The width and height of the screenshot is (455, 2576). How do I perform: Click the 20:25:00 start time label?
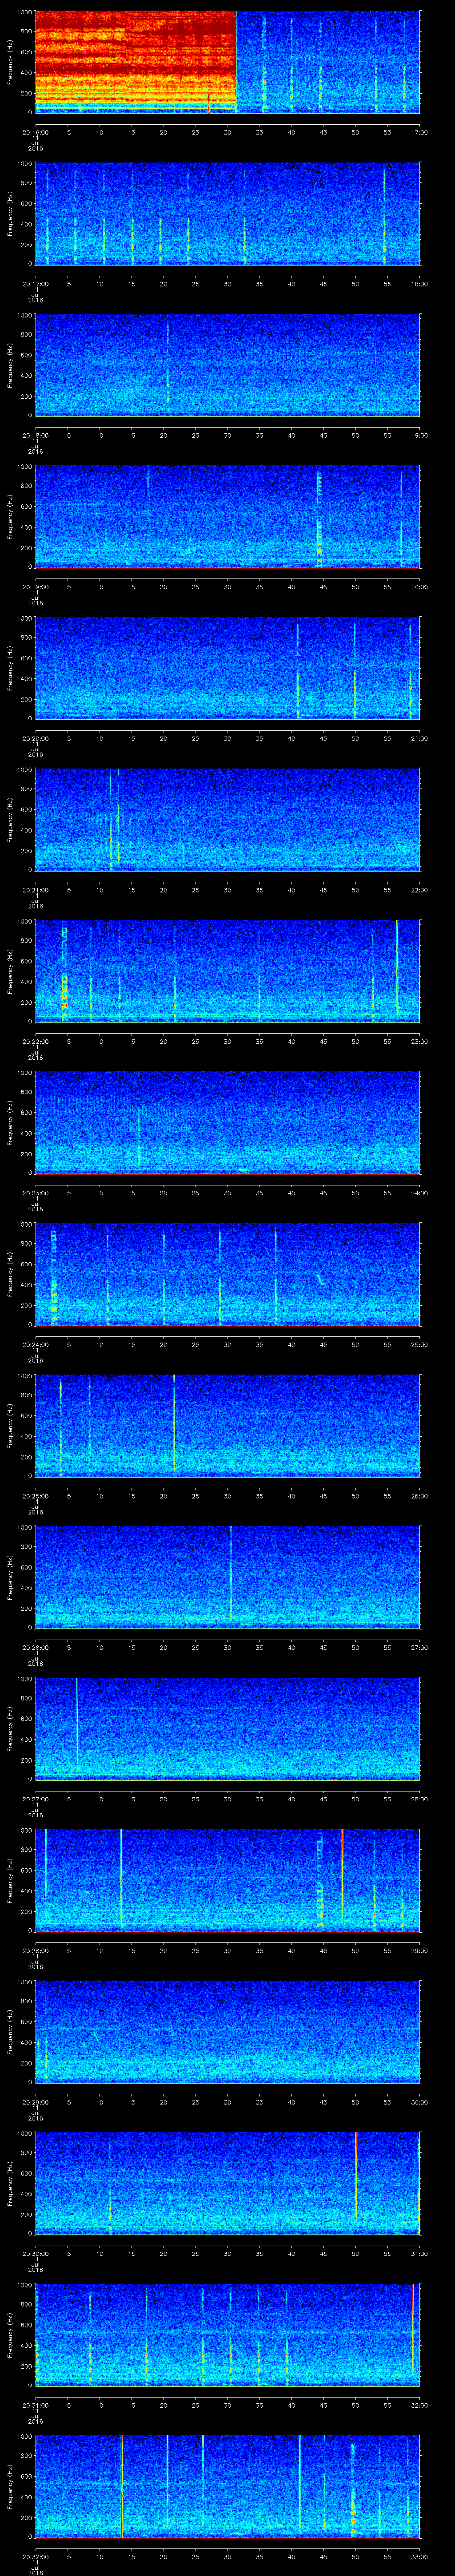point(35,1496)
